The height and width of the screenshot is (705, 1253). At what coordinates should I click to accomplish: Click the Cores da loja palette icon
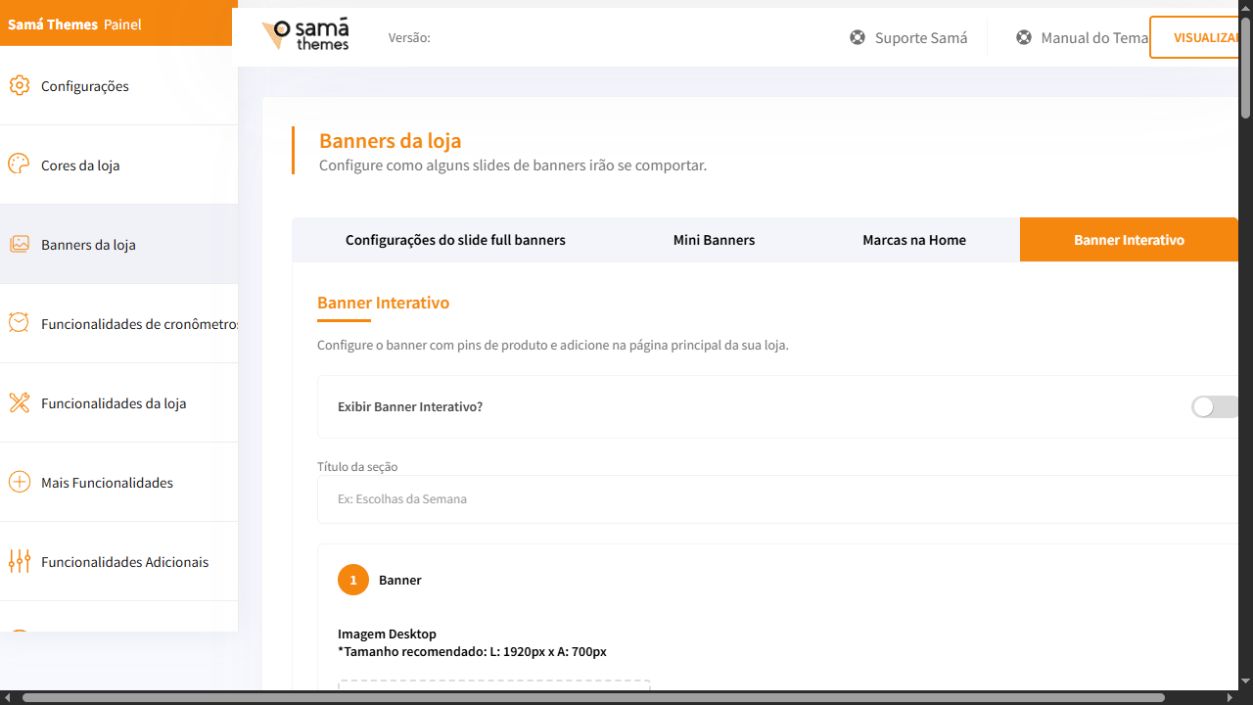click(x=19, y=165)
